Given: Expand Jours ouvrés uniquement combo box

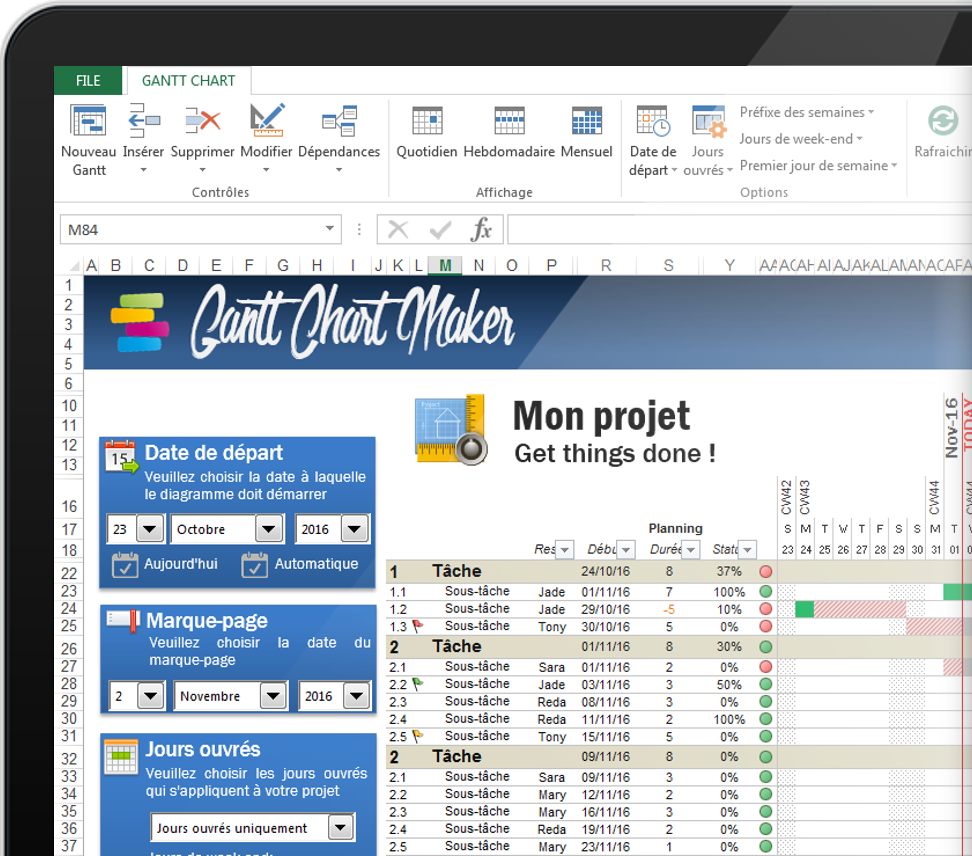Looking at the screenshot, I should [341, 827].
